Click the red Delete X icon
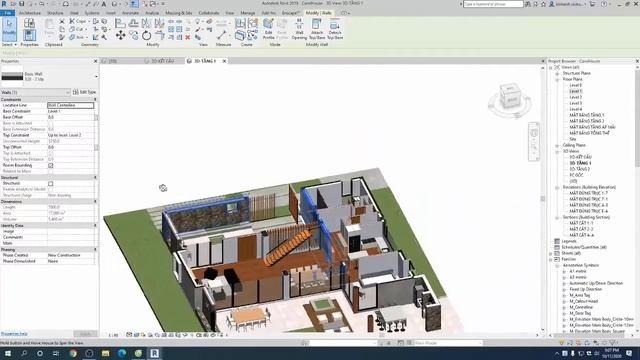The width and height of the screenshot is (640, 360). tap(188, 38)
